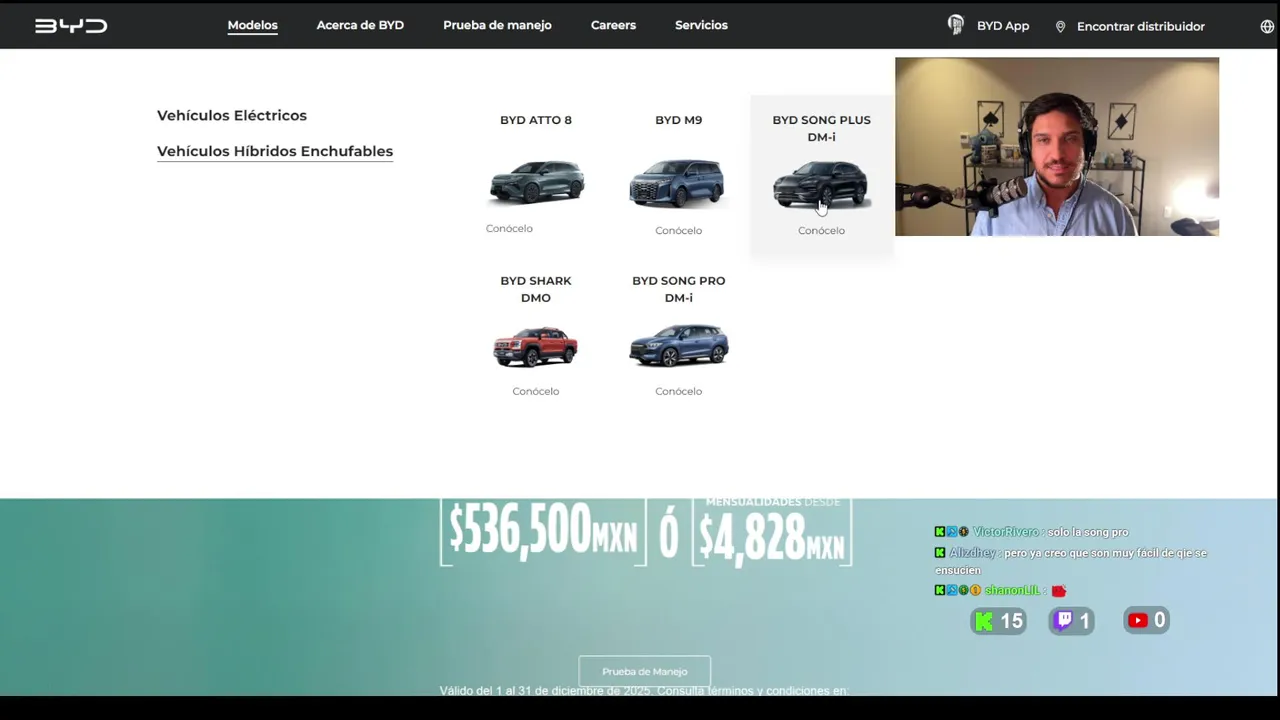
Task: Click the BYD logo in header
Action: pos(71,25)
